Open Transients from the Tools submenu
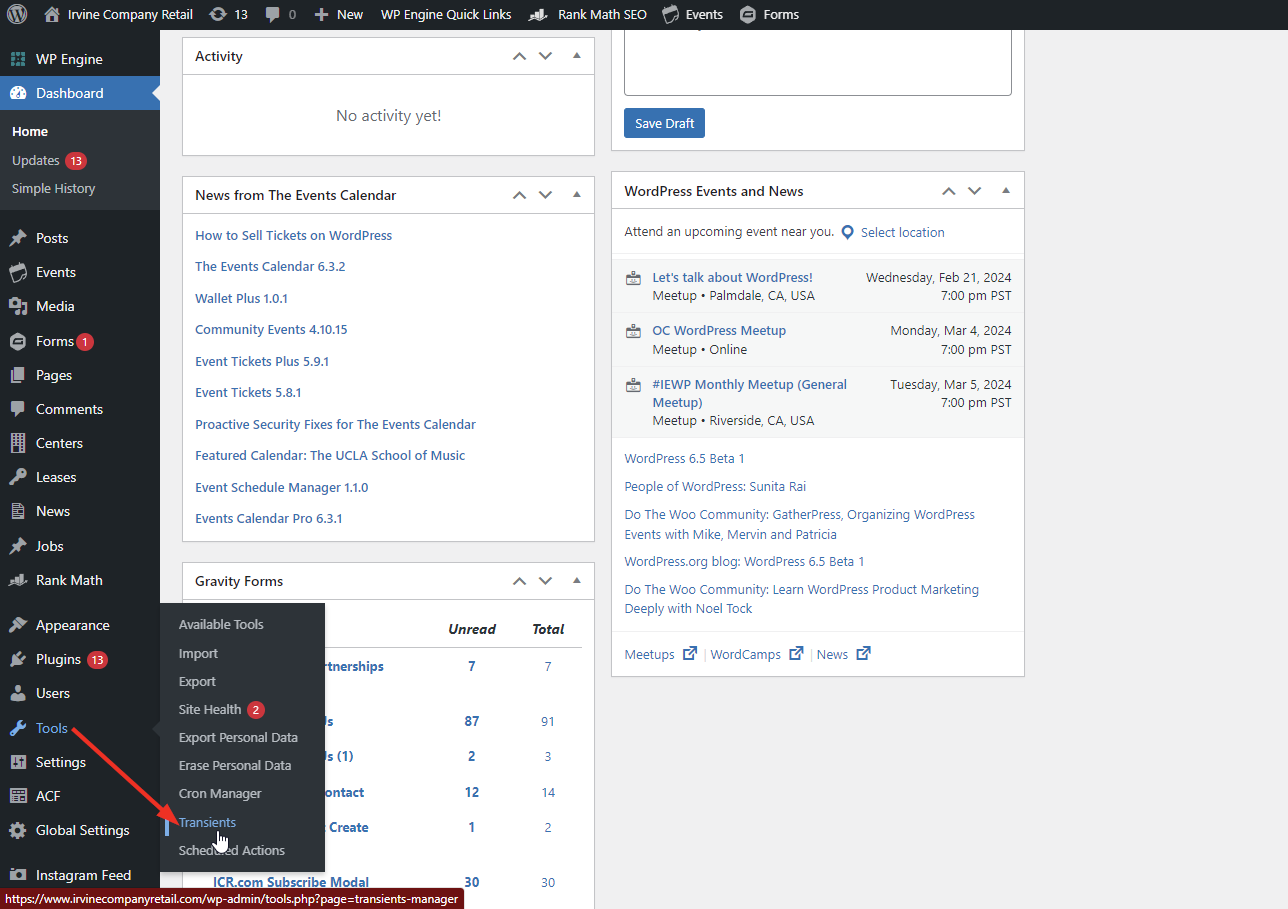 click(x=207, y=822)
